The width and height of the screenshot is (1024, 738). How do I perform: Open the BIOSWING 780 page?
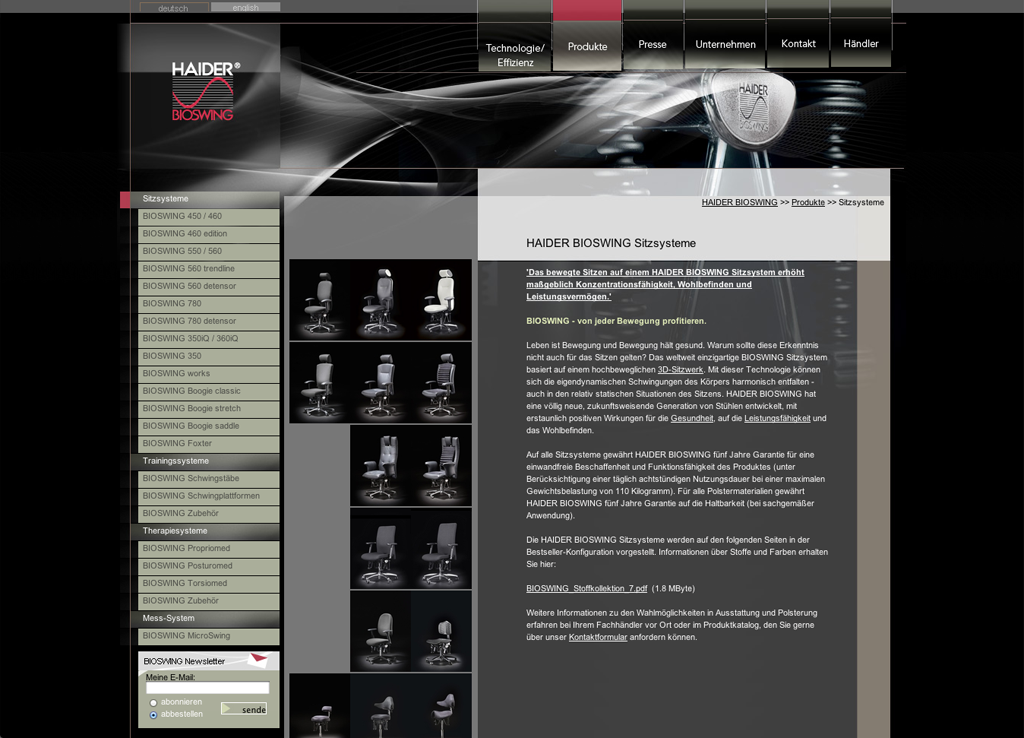tap(208, 304)
